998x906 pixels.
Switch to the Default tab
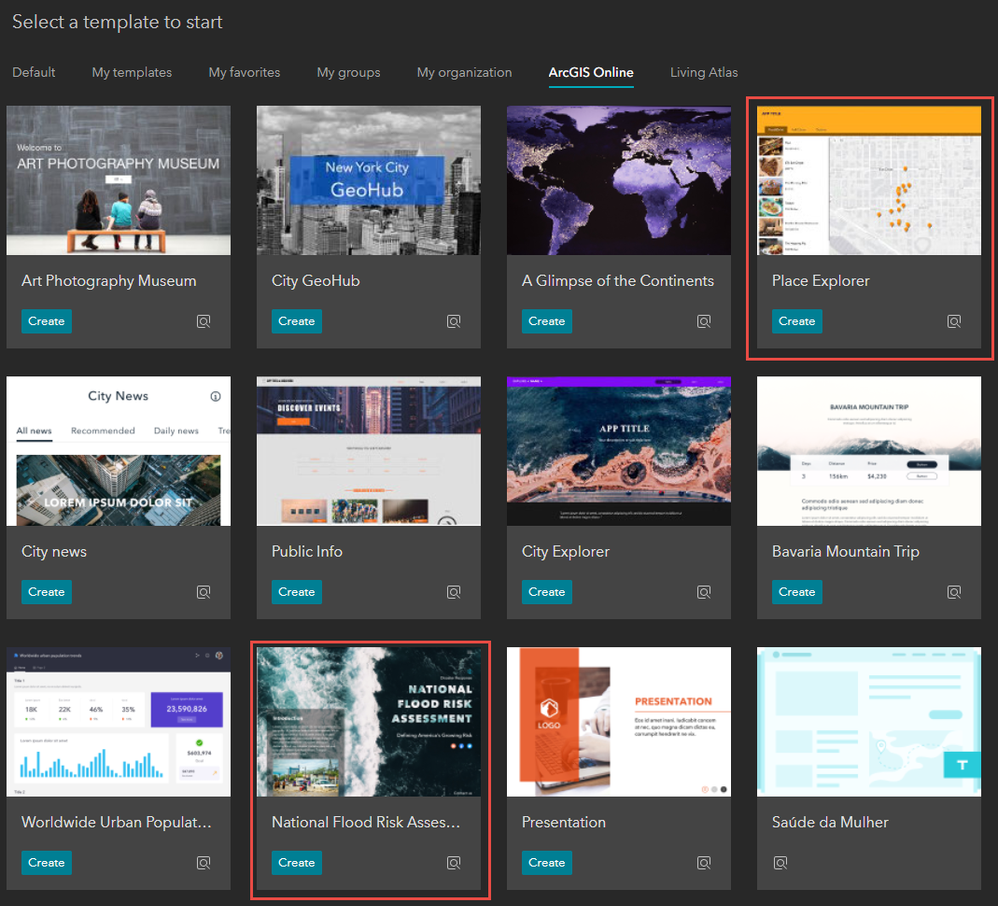pos(34,73)
